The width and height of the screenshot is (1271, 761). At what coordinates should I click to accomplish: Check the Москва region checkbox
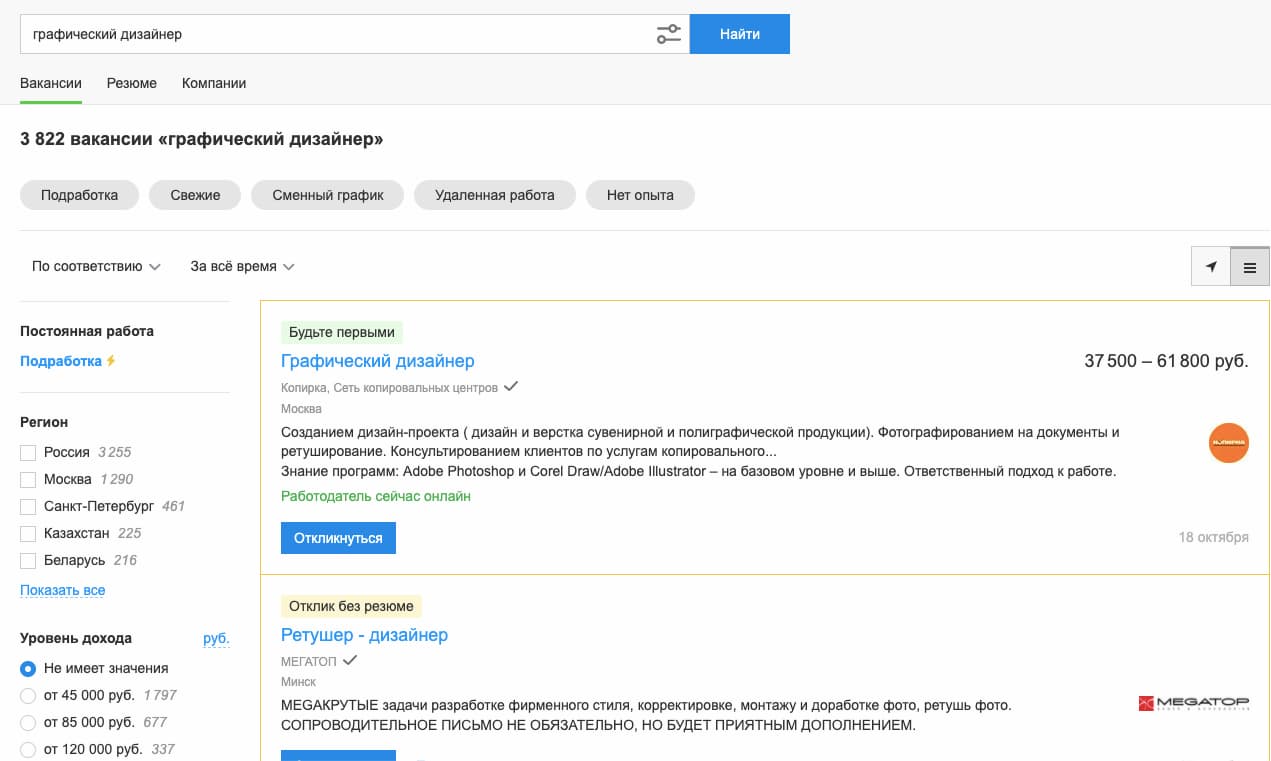[x=28, y=479]
